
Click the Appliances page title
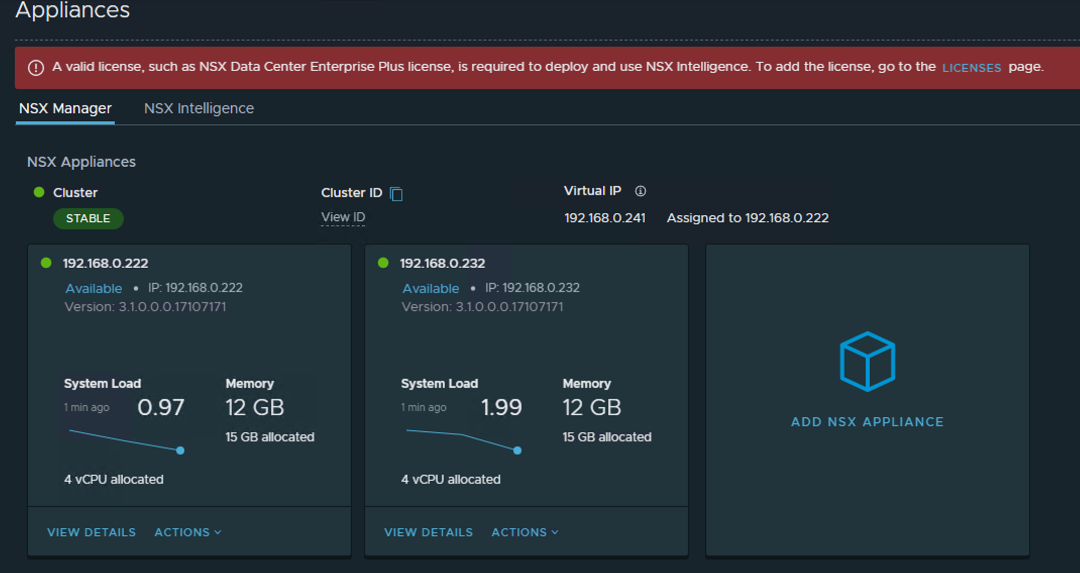[x=72, y=10]
